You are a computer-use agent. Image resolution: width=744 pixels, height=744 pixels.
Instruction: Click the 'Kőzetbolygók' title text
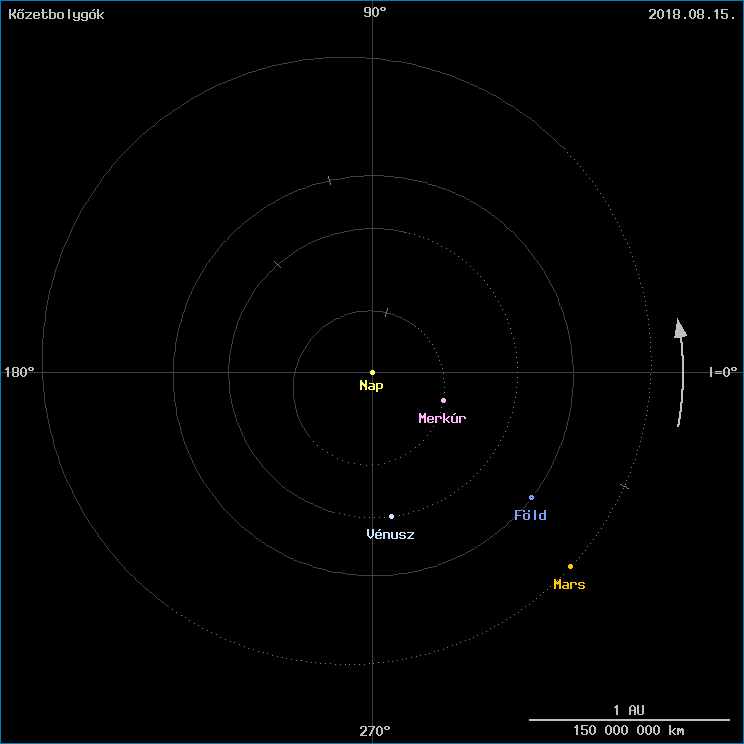tap(56, 15)
